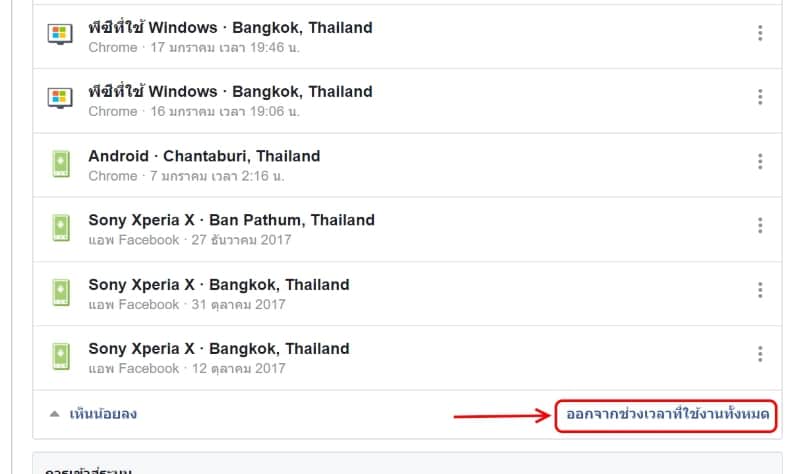Image resolution: width=800 pixels, height=474 pixels.
Task: Open options menu for 17 มกราคม Windows session
Action: (760, 34)
